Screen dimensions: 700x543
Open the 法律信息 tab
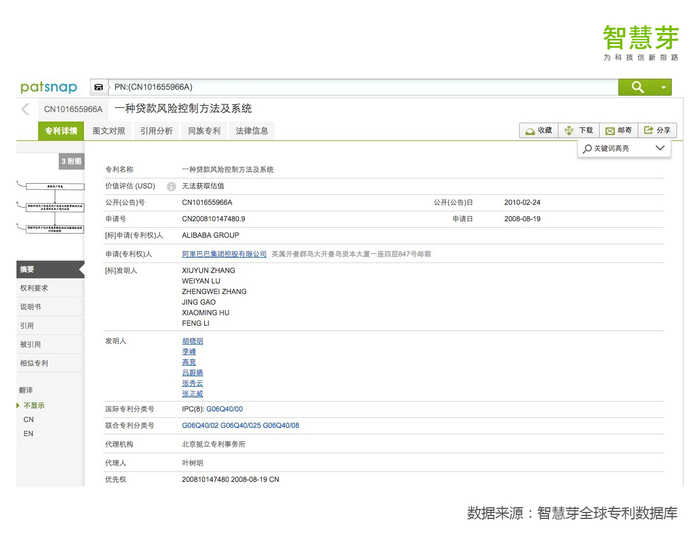pos(251,131)
